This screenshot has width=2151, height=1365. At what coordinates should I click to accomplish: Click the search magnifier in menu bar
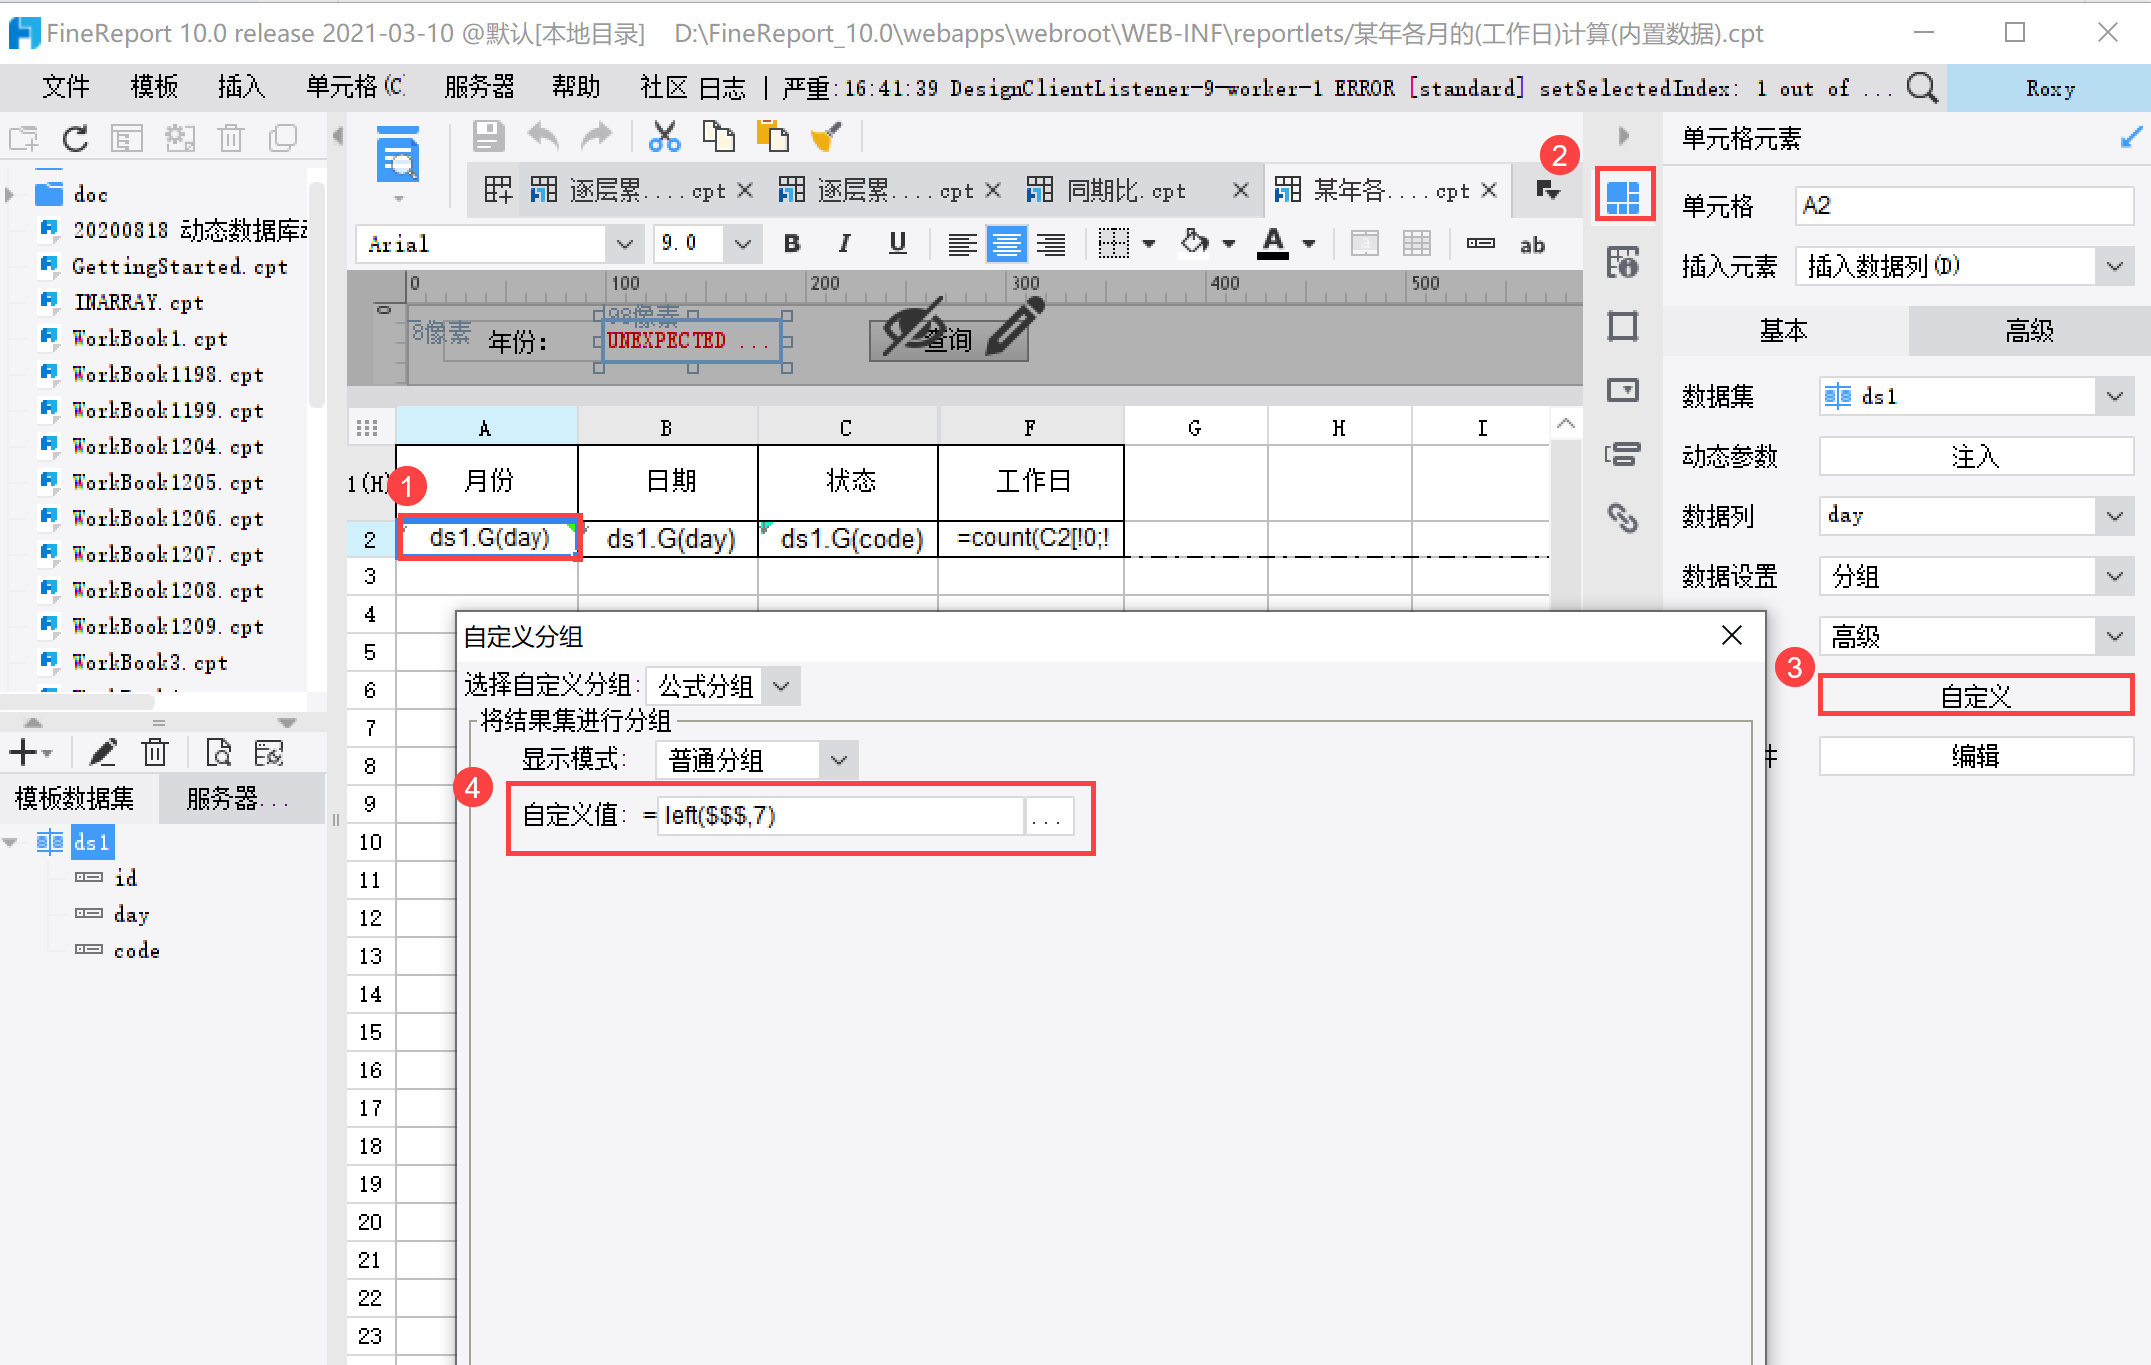(1921, 88)
